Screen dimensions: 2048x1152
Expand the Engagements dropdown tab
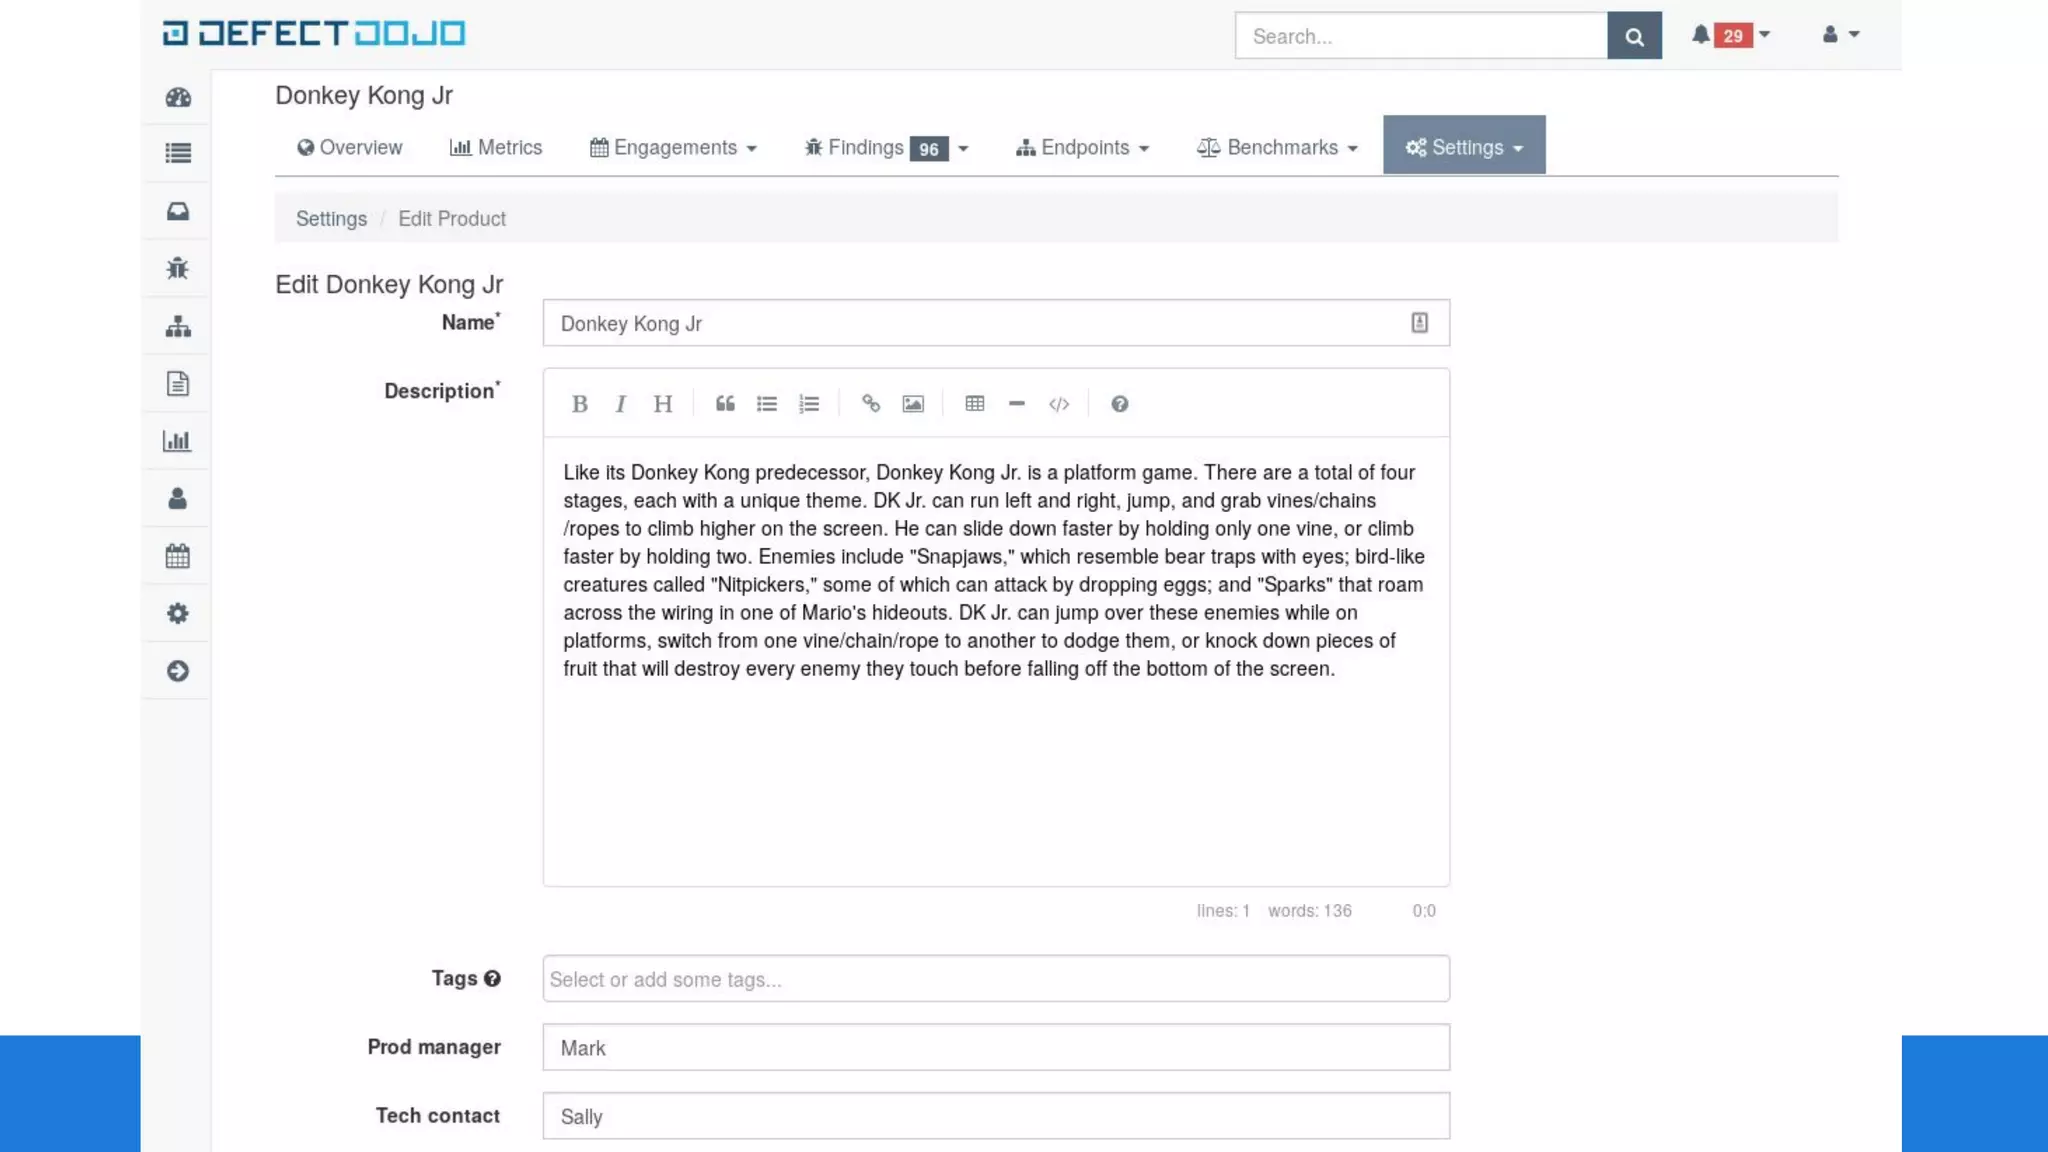point(673,147)
